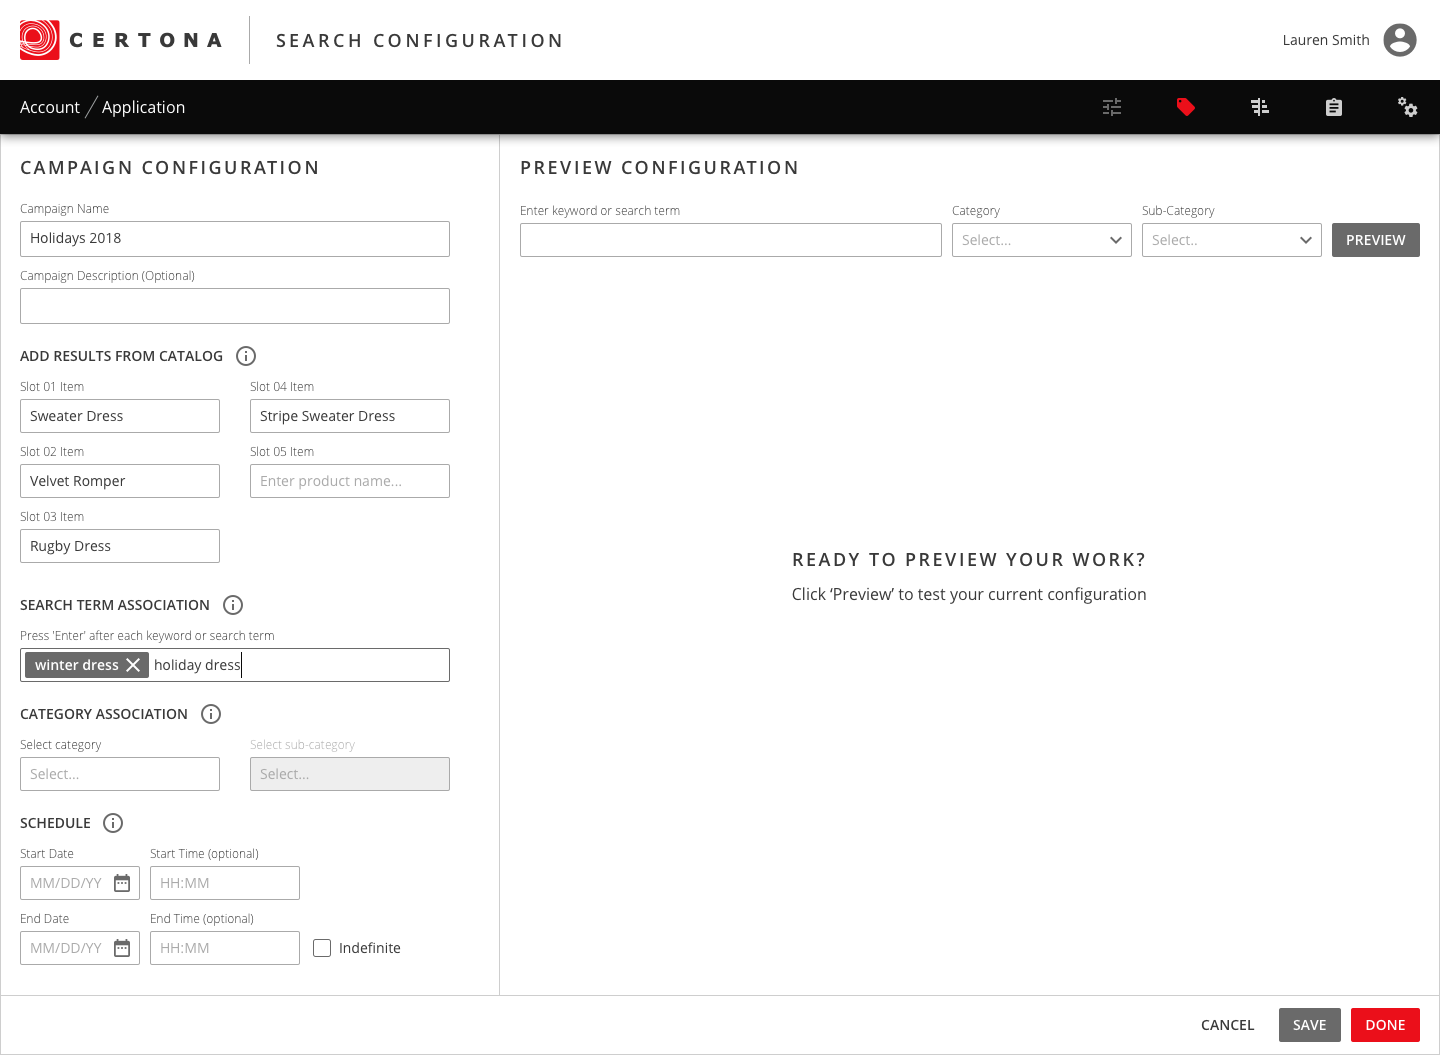This screenshot has width=1440, height=1055.
Task: Click the Lauren Smith user name
Action: tap(1326, 40)
